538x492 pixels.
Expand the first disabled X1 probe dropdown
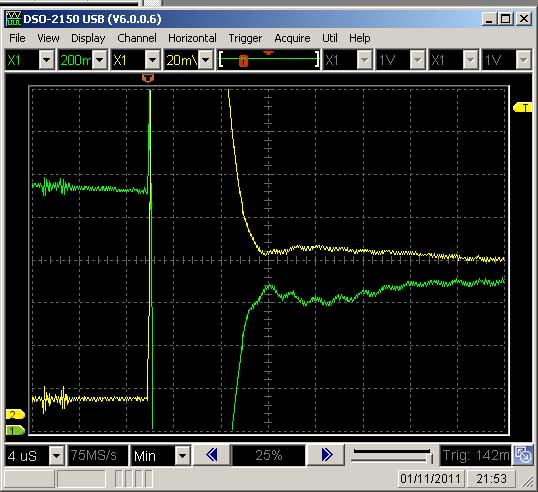[x=364, y=60]
